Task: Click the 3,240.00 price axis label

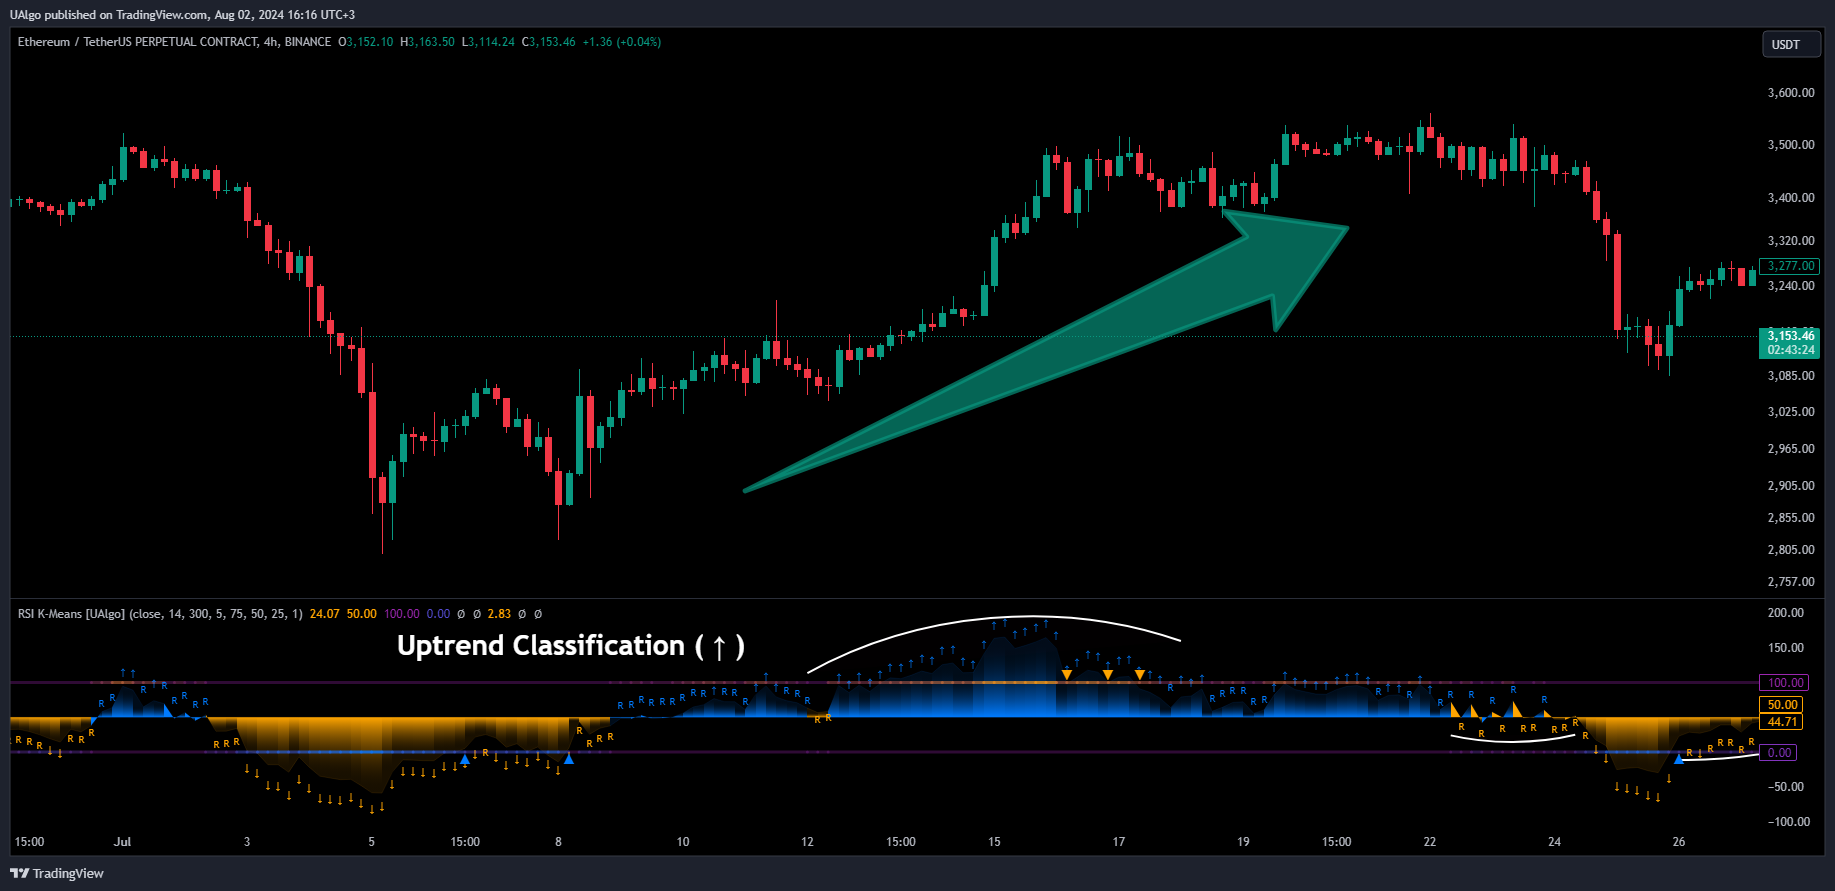Action: coord(1791,286)
